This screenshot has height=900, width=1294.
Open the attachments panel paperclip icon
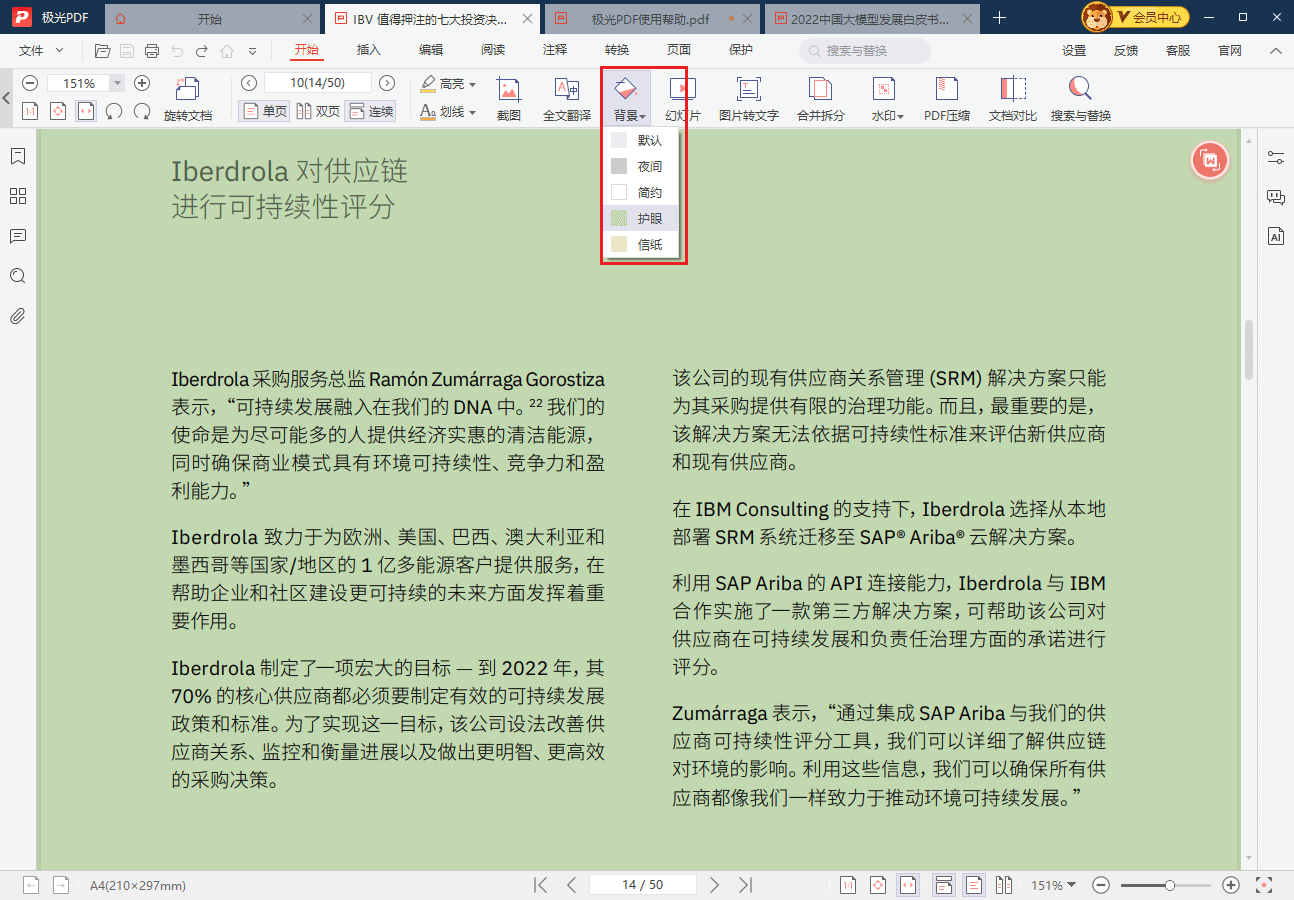(17, 316)
